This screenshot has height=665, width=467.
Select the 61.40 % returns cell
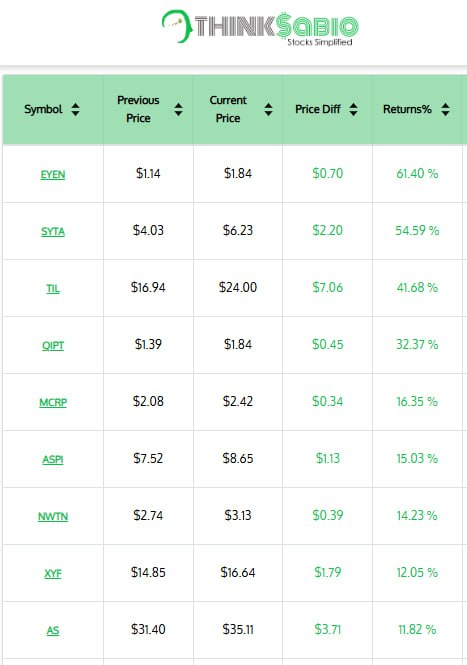click(417, 174)
